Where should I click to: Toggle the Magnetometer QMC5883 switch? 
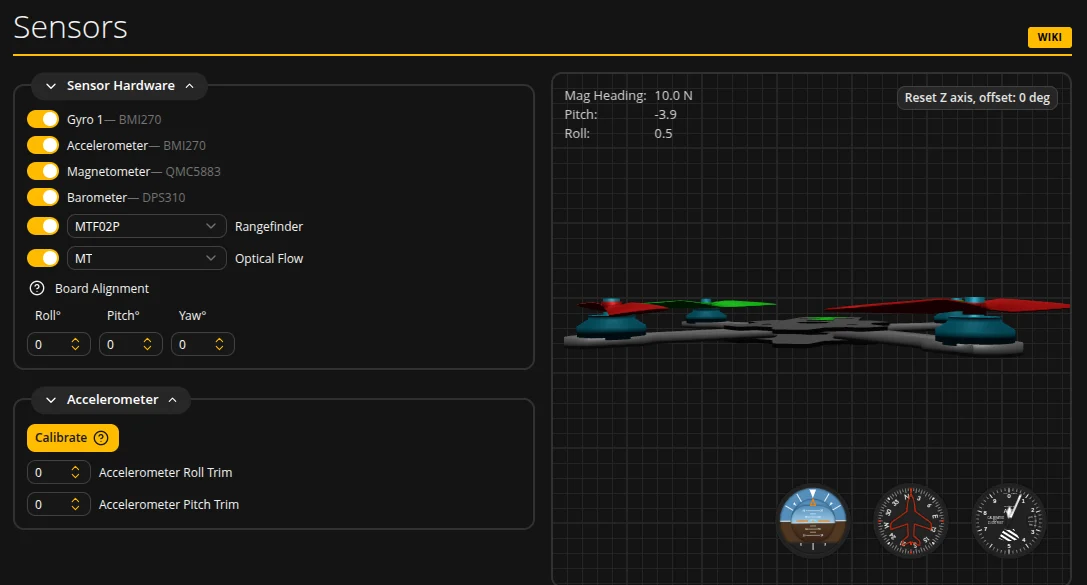[43, 171]
